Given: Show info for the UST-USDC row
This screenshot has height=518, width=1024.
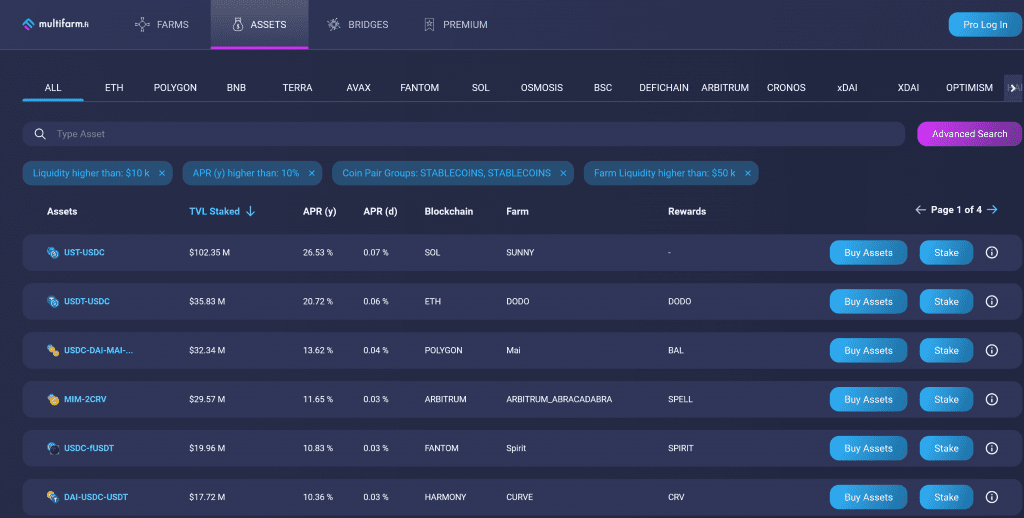Looking at the screenshot, I should [991, 253].
